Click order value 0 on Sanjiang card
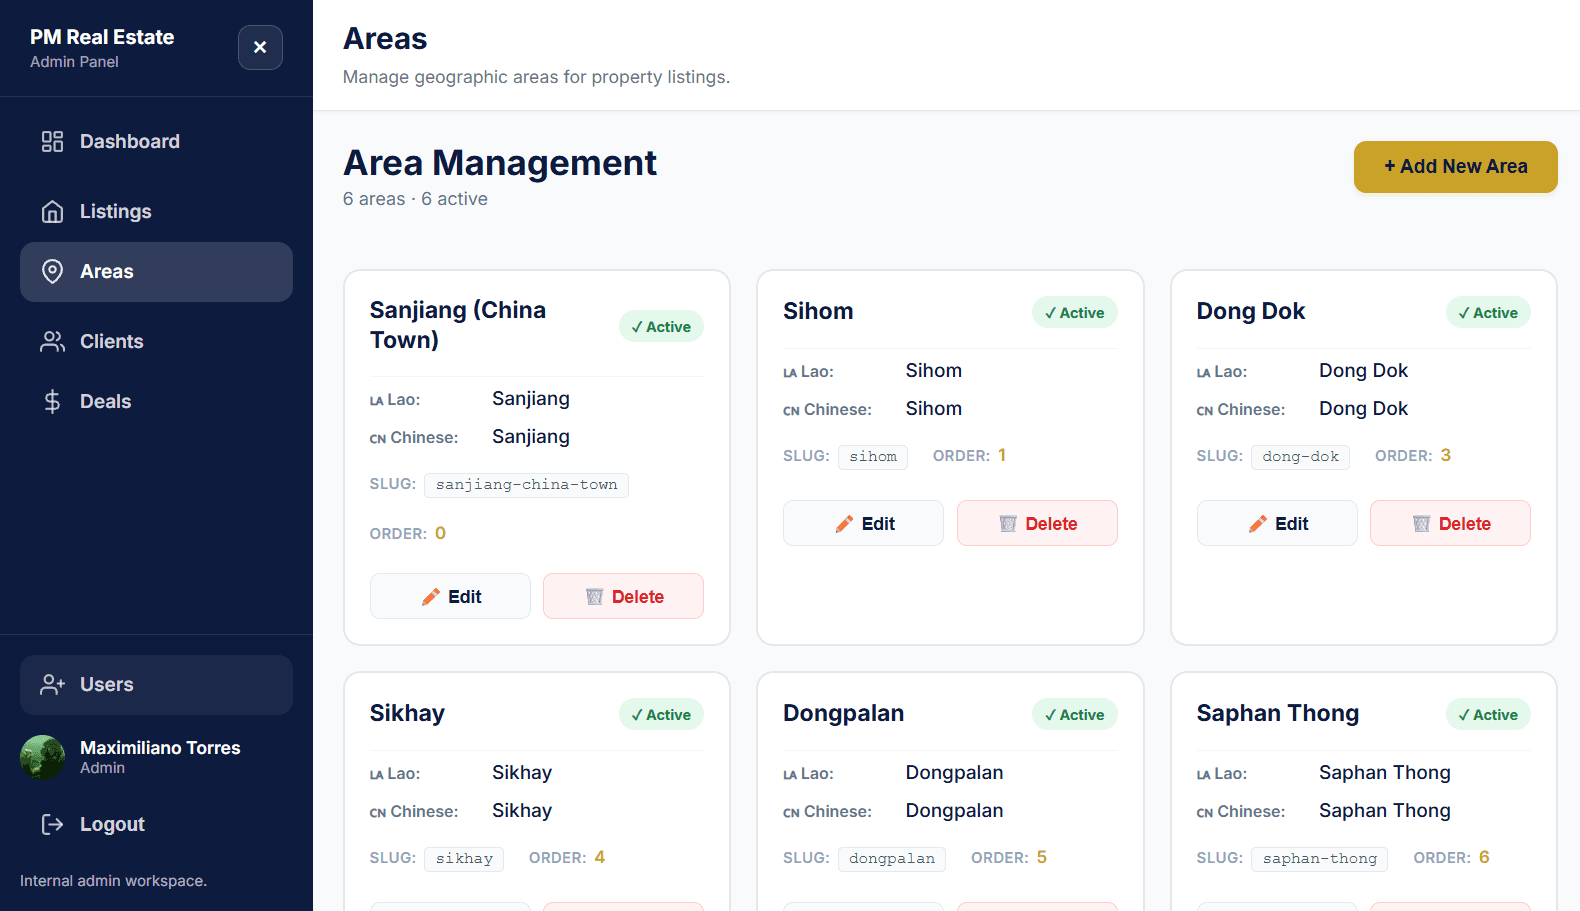This screenshot has height=911, width=1580. click(440, 533)
